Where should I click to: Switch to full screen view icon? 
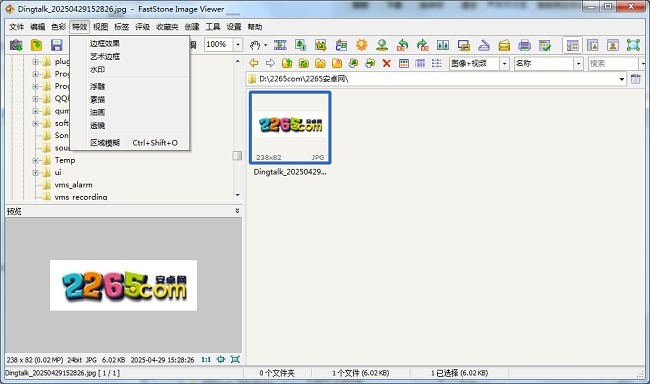(633, 45)
